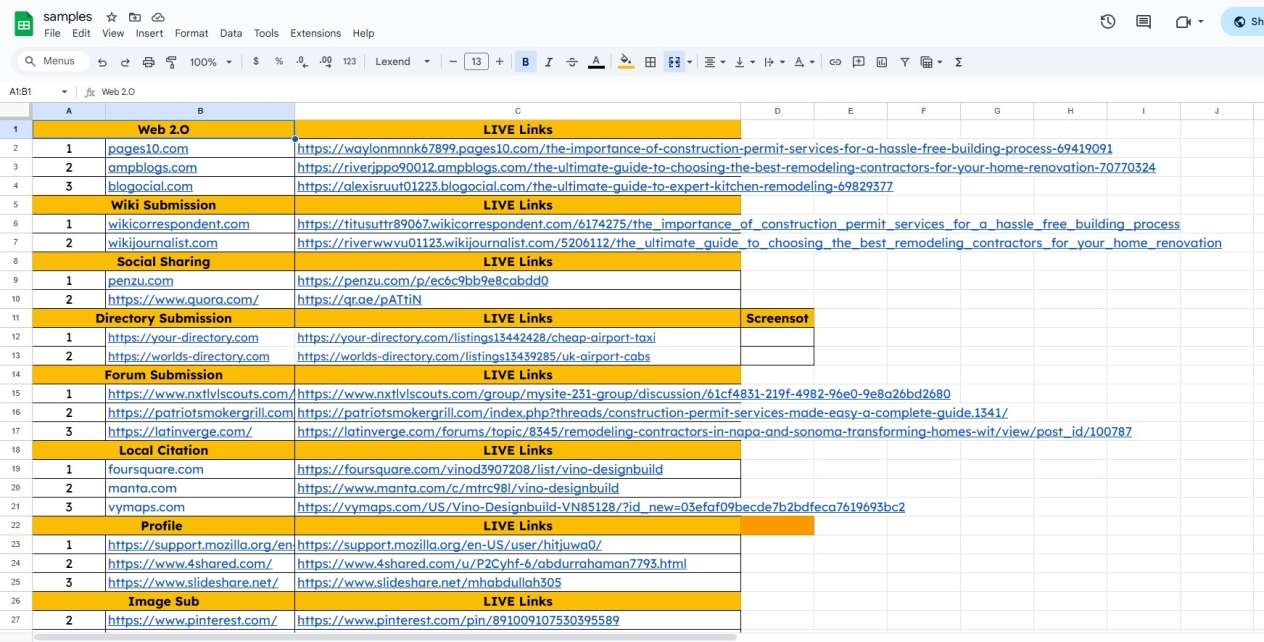Screen dimensions: 1264x642
Task: Format as percent
Action: 279,61
